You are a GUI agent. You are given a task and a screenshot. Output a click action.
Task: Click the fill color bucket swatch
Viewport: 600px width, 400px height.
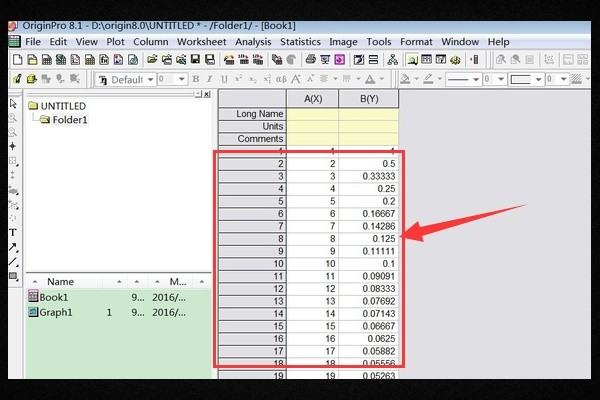tap(405, 79)
